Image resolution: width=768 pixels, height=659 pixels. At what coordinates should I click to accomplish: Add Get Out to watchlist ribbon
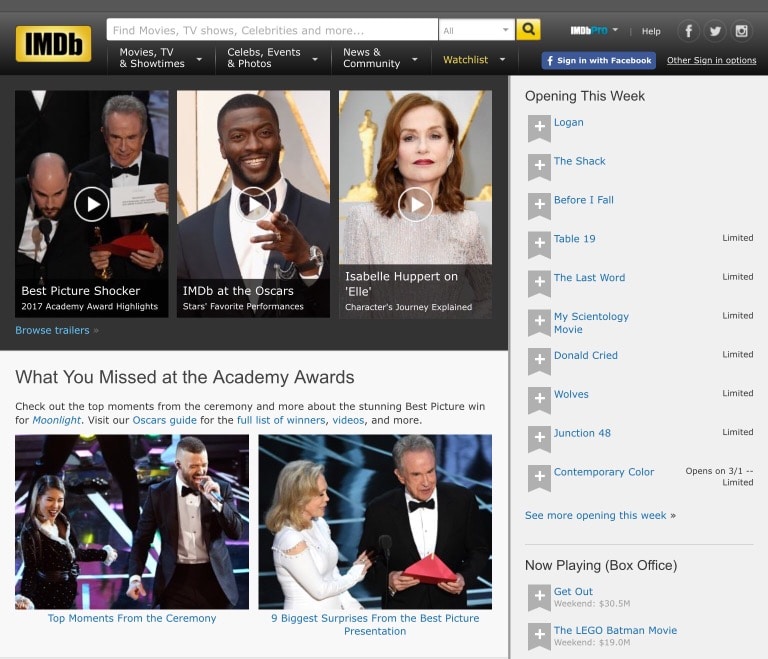pos(539,598)
